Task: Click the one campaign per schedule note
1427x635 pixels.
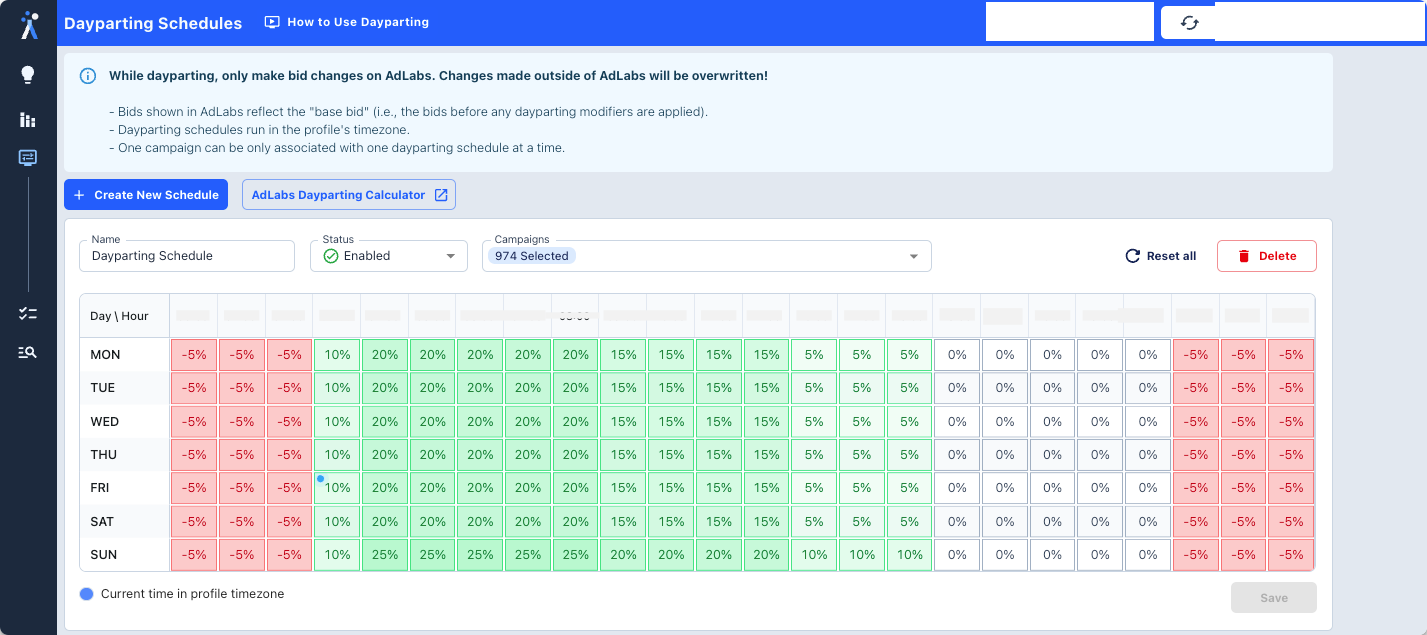Action: pyautogui.click(x=337, y=148)
